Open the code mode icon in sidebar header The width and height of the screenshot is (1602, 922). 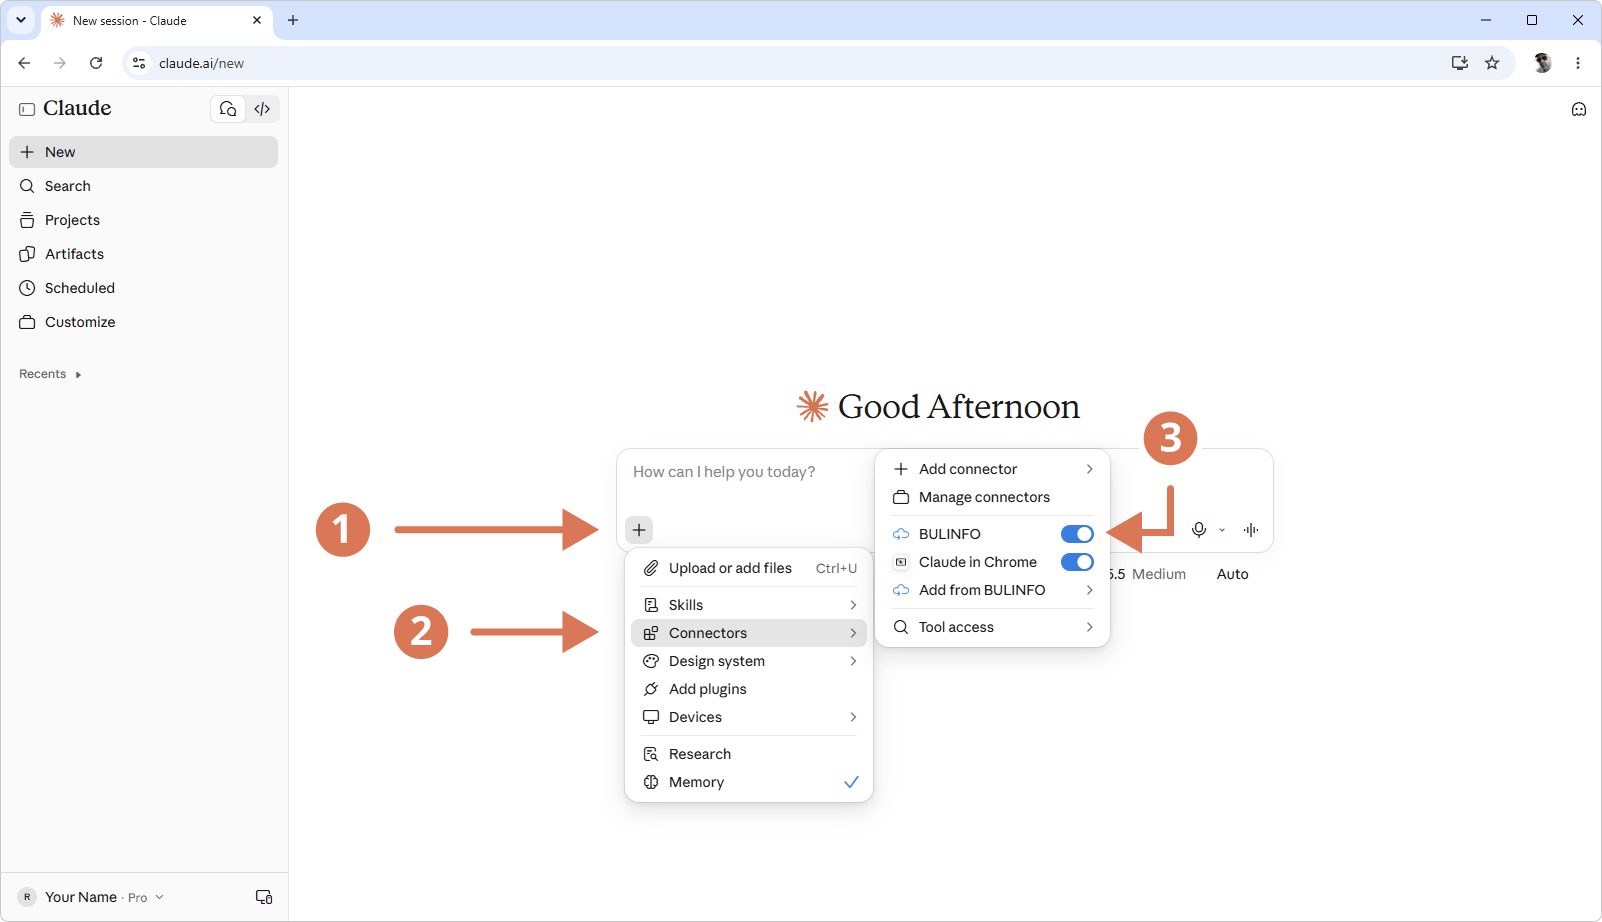point(262,109)
